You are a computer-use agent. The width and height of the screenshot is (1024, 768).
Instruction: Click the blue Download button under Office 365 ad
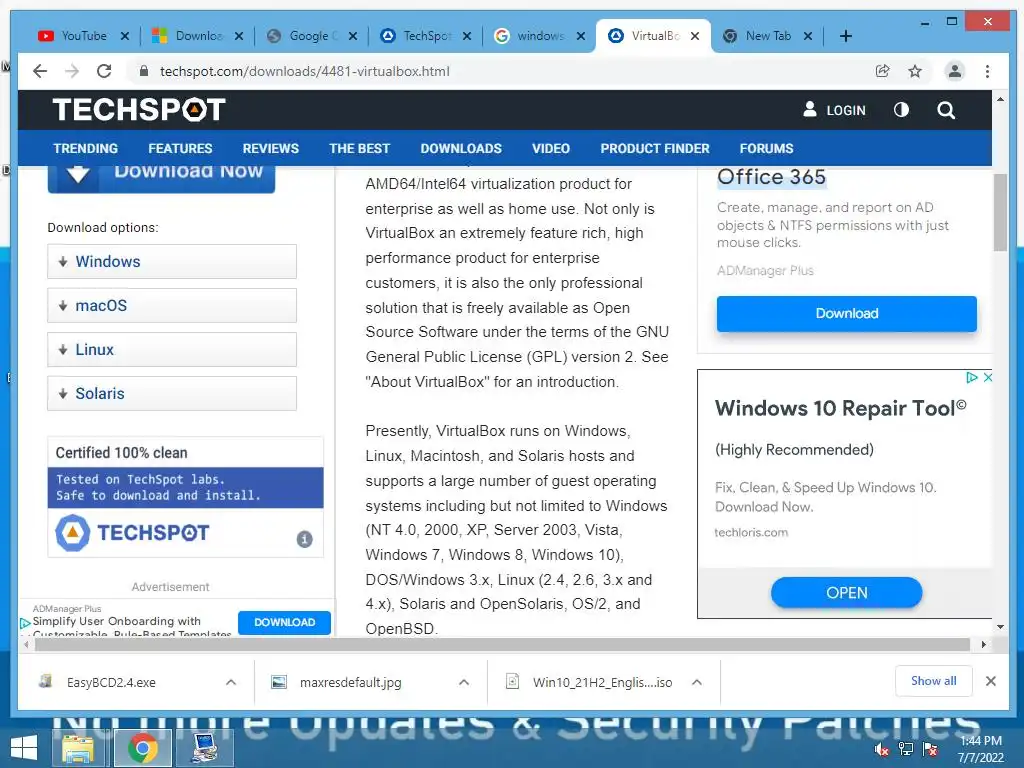[x=846, y=313]
